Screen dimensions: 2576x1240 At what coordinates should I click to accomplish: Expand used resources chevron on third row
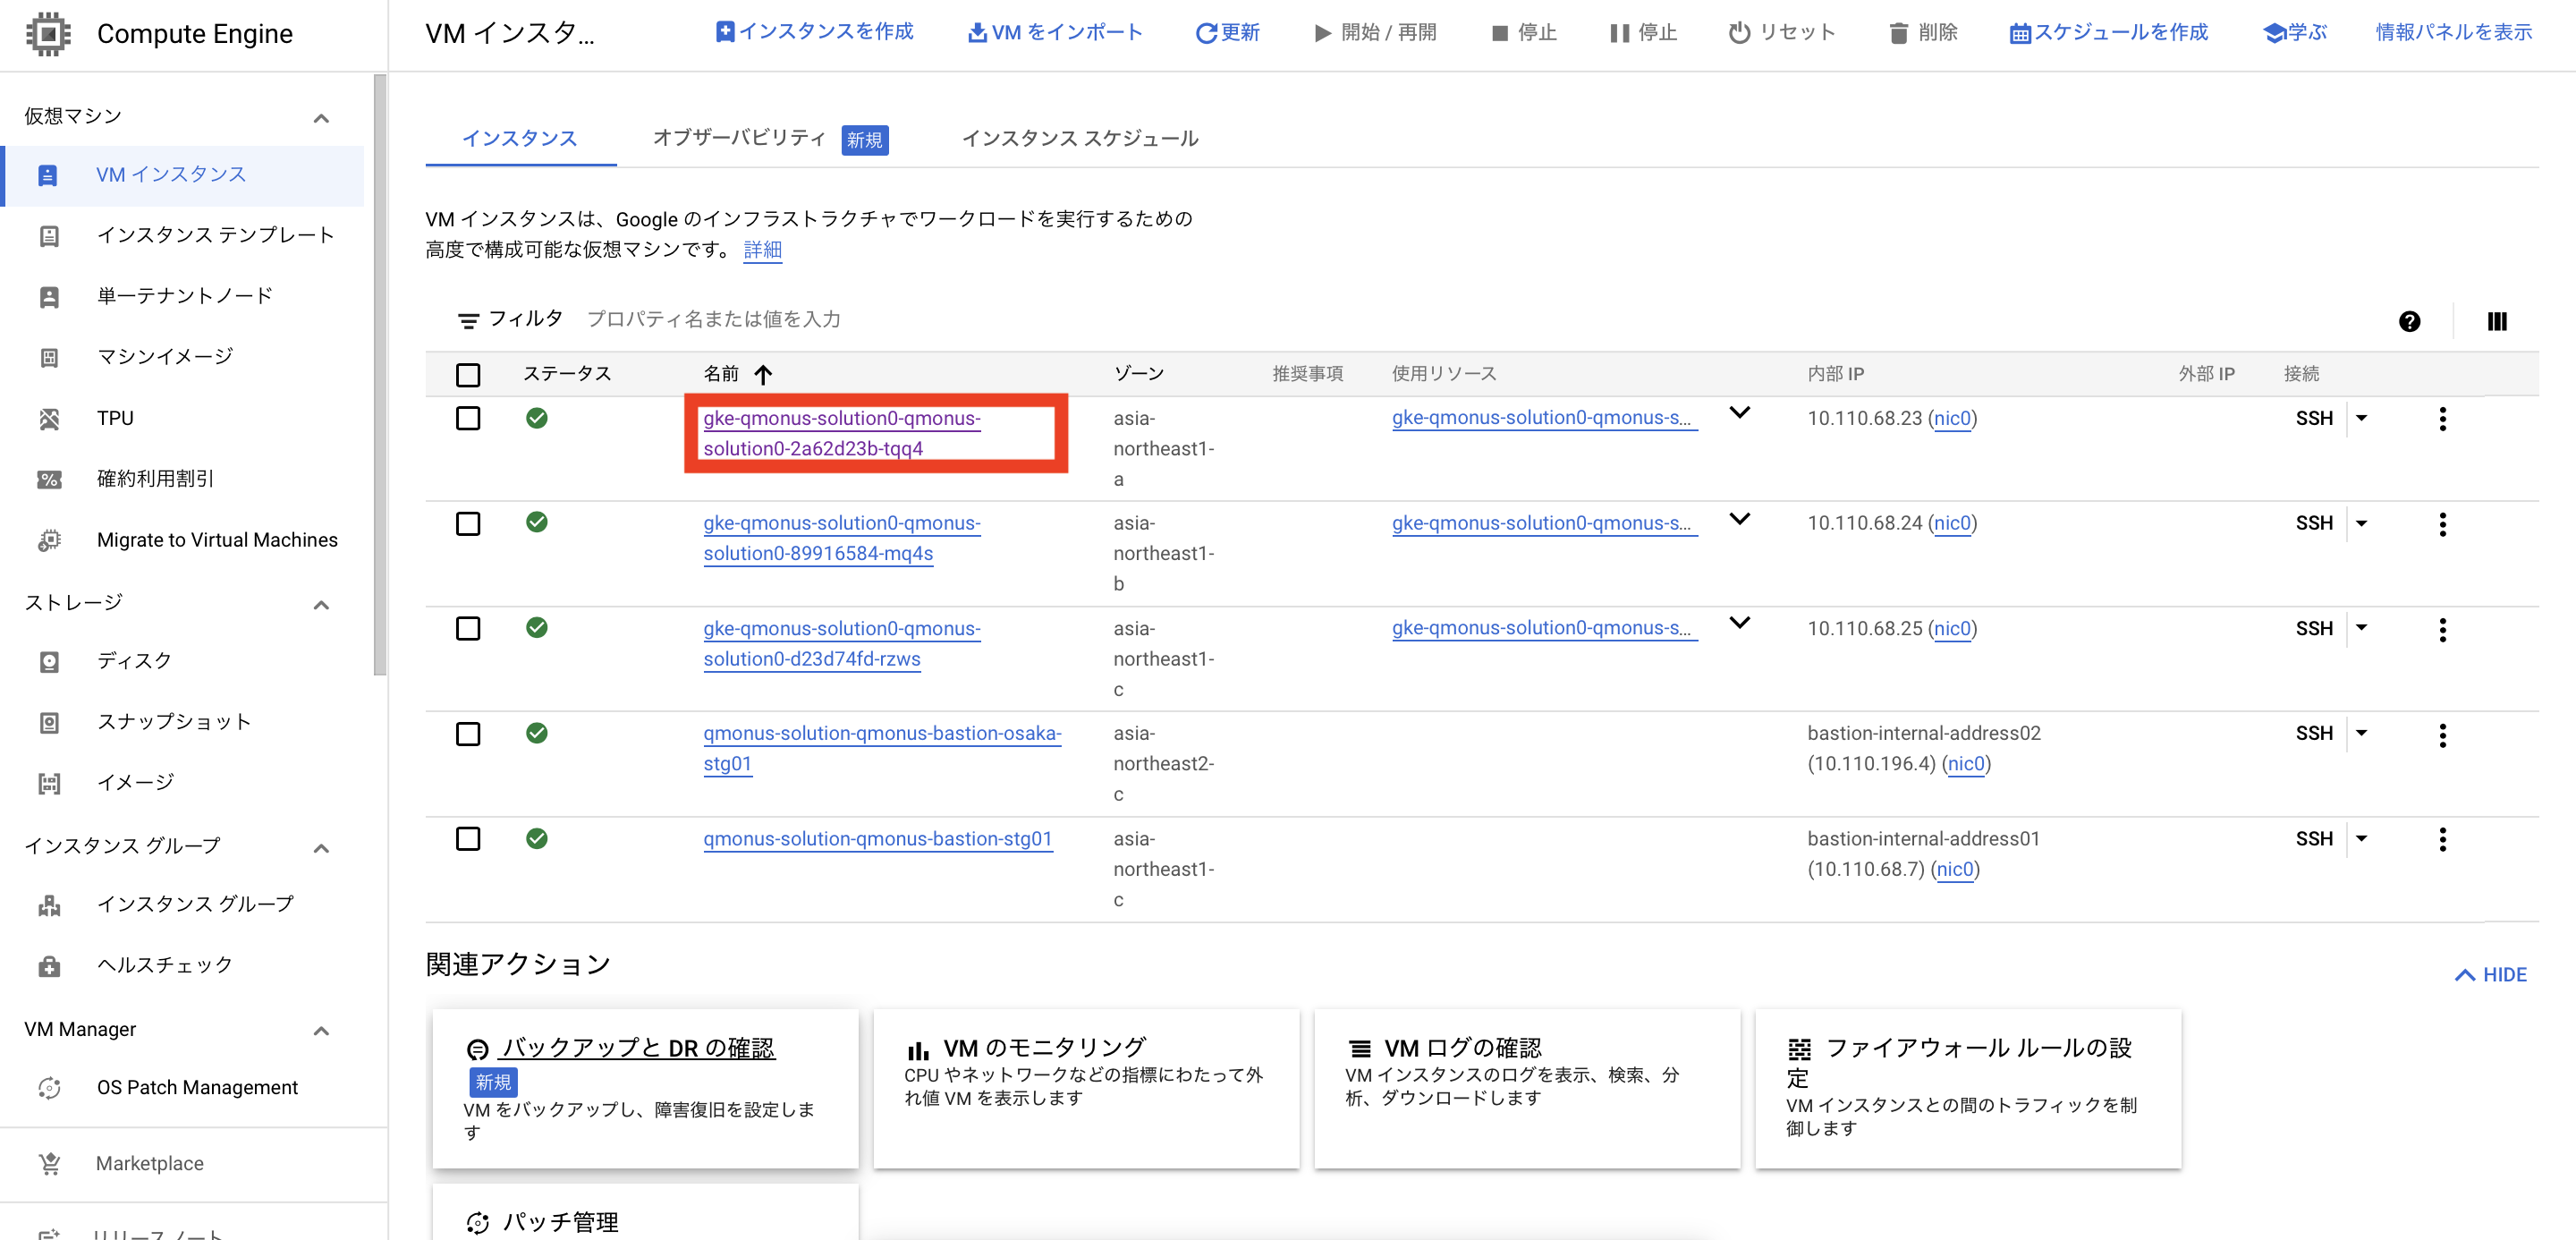pyautogui.click(x=1739, y=623)
